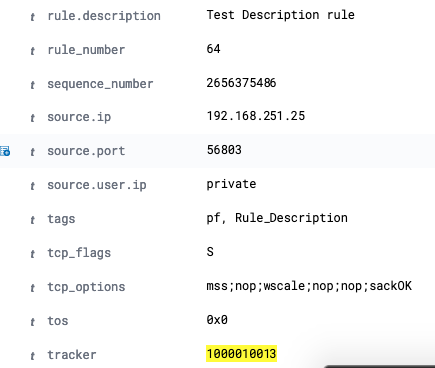Click the filter icon beside source.port
Image resolution: width=435 pixels, height=368 pixels.
point(5,151)
